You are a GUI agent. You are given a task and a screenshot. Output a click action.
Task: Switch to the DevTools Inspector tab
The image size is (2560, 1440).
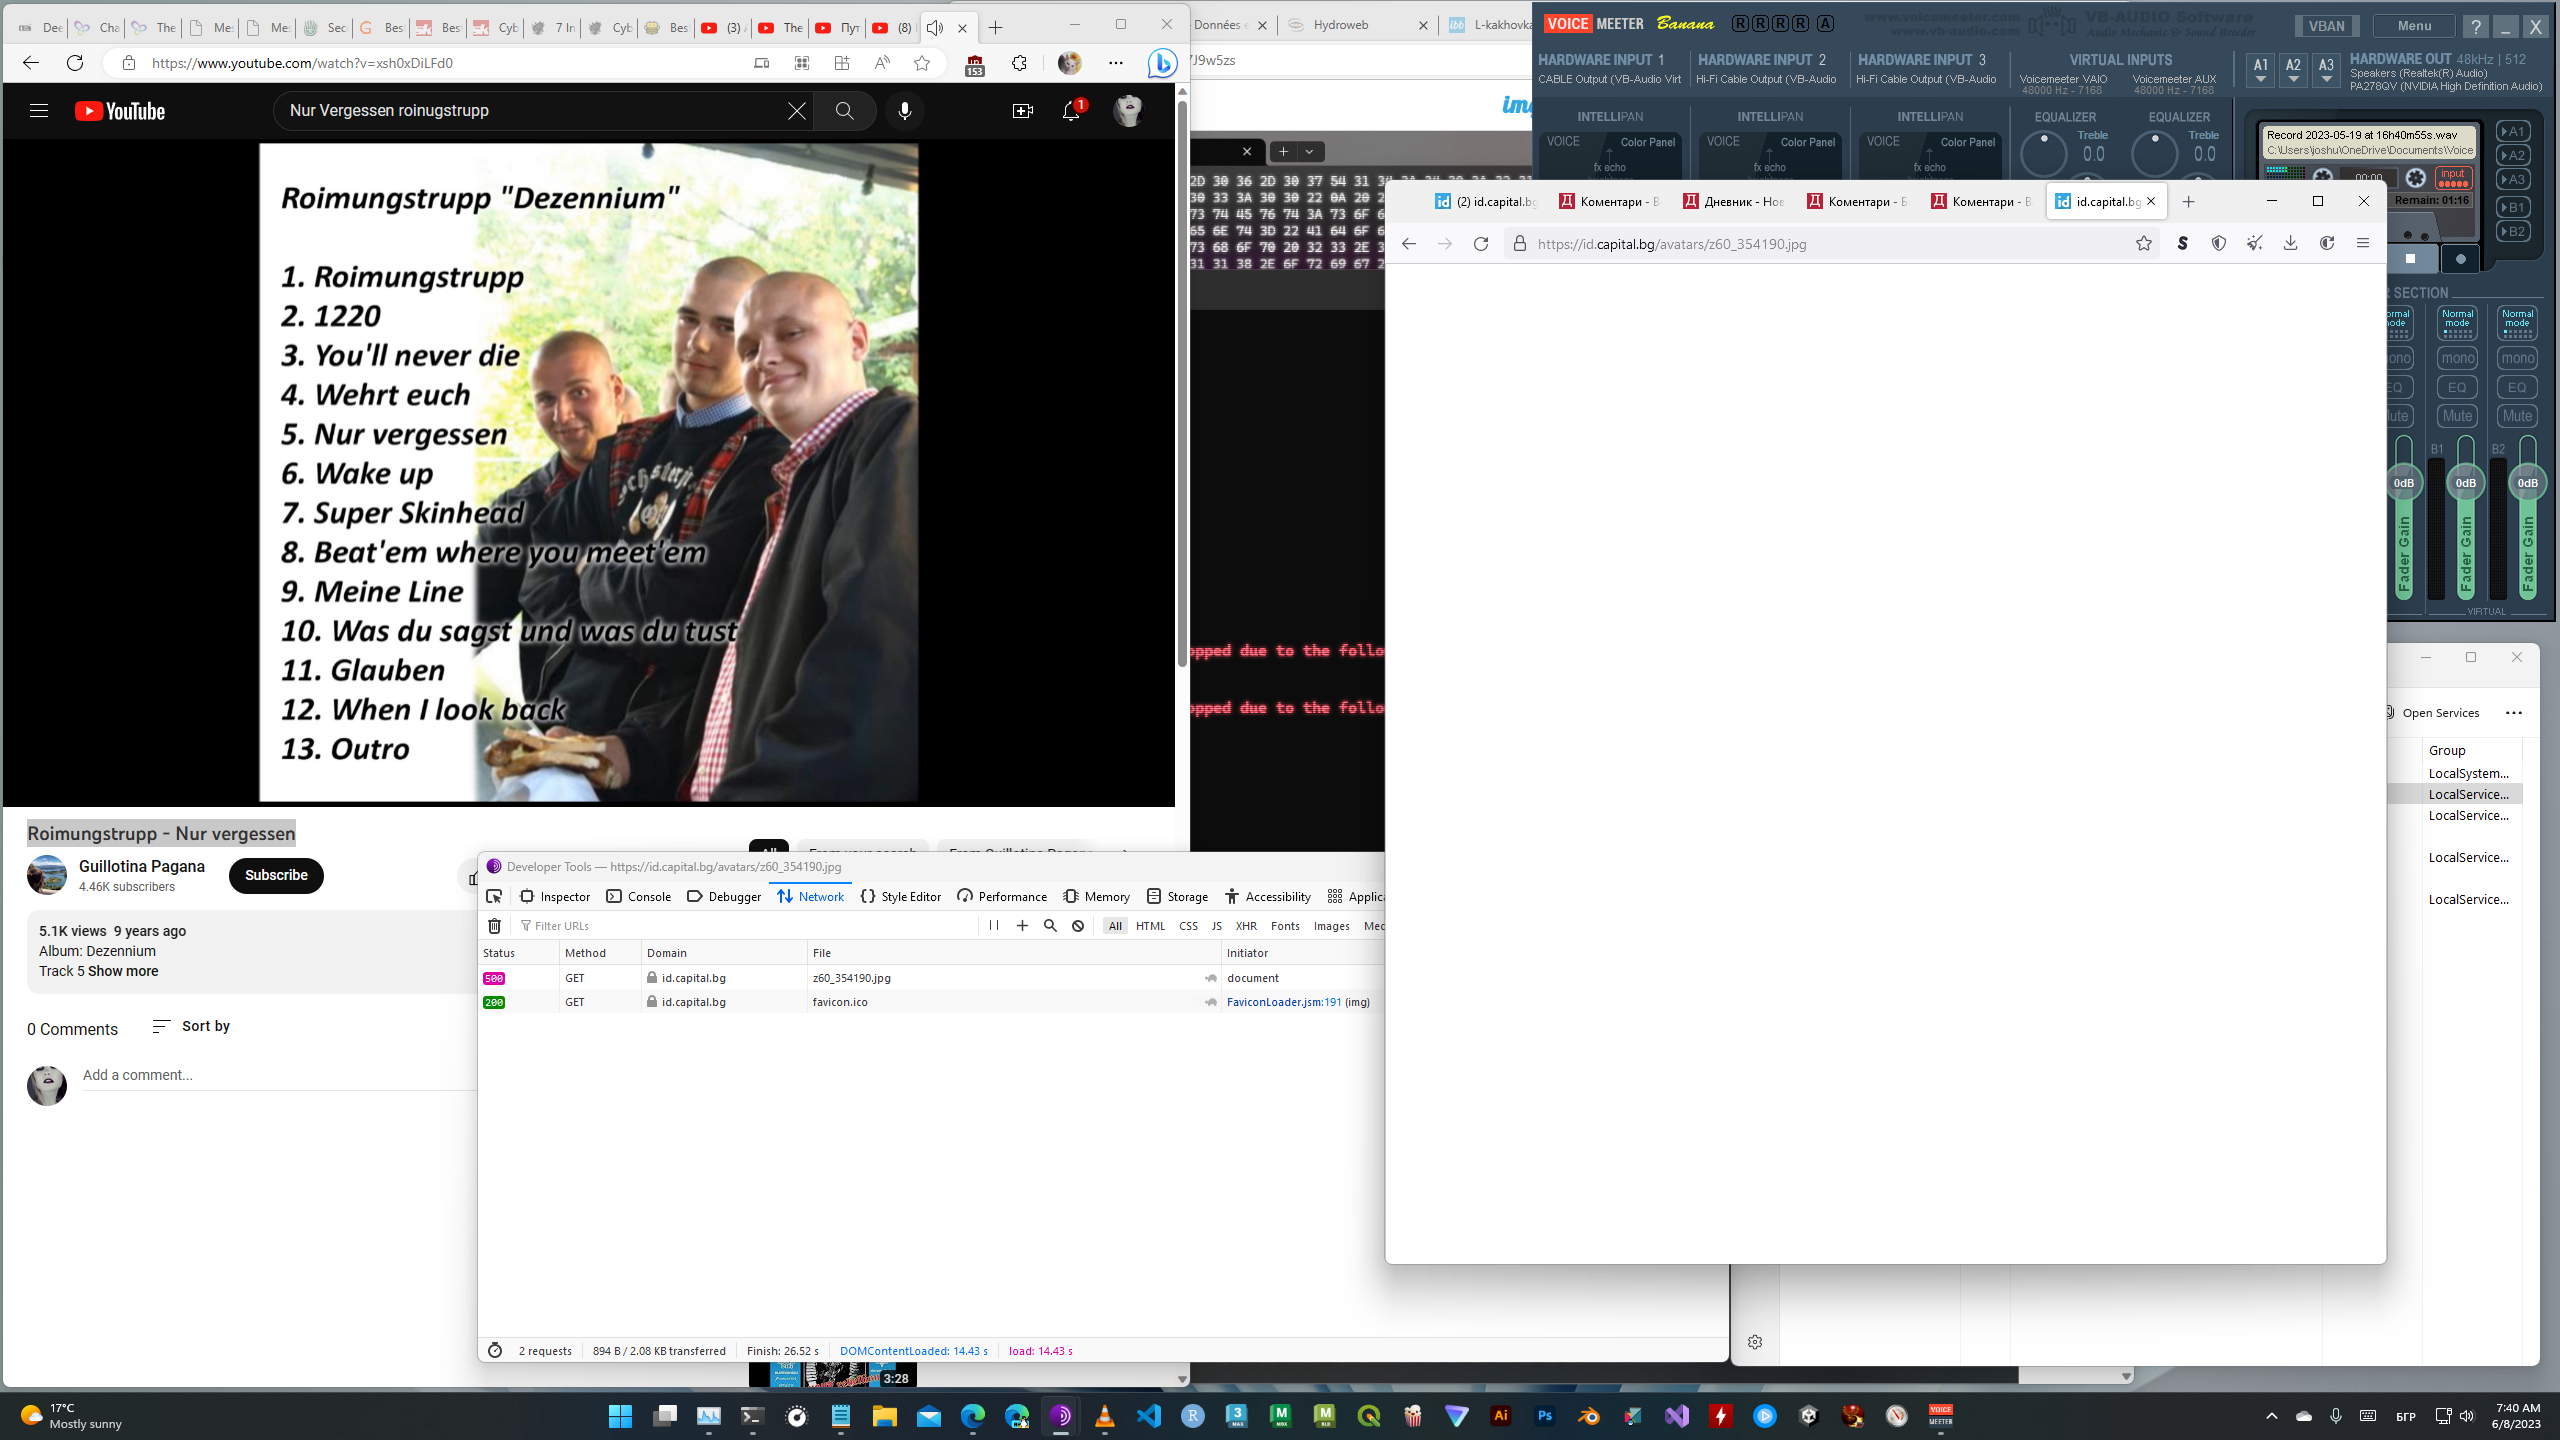tap(555, 896)
